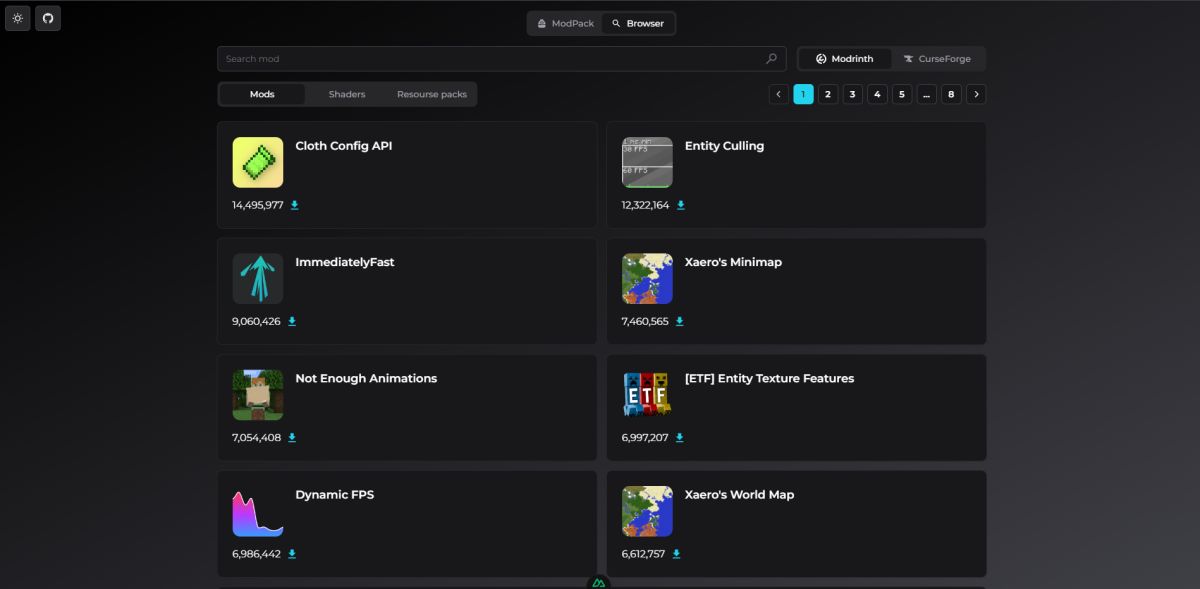Image resolution: width=1200 pixels, height=589 pixels.
Task: Download ETF Entity Texture Features via download icon
Action: [680, 437]
